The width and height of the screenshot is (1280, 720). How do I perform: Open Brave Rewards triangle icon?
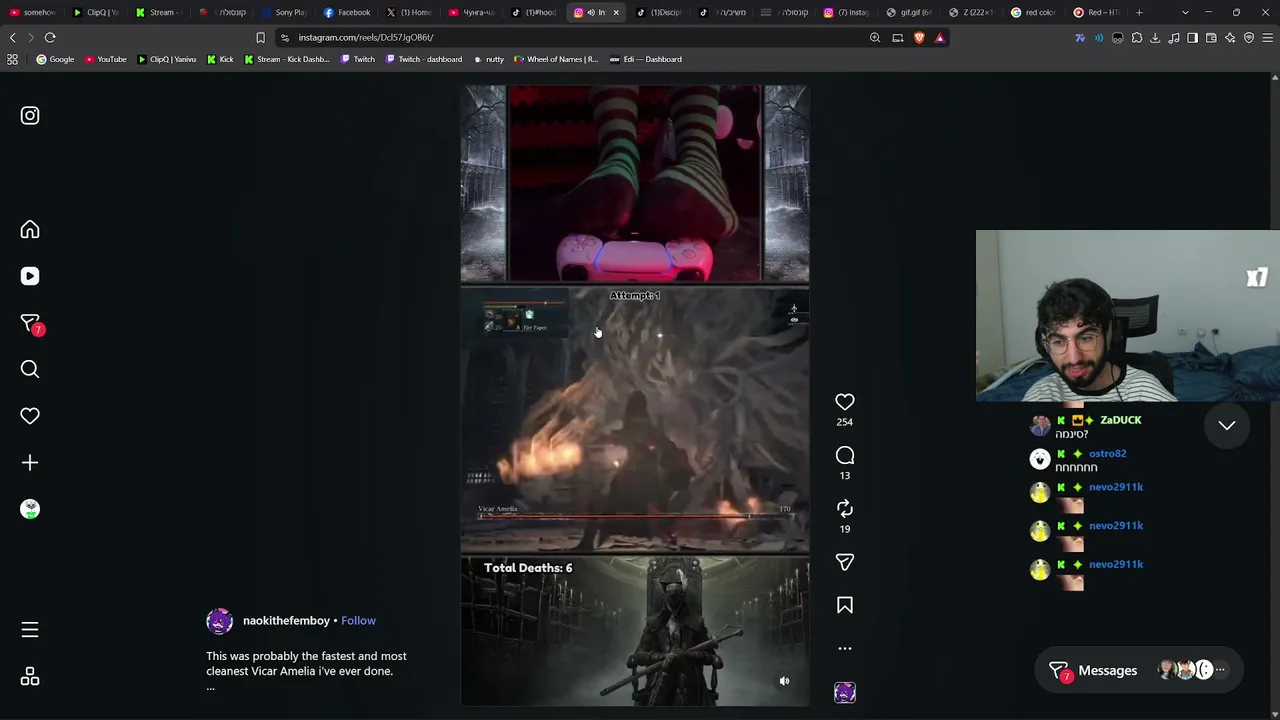[x=939, y=38]
